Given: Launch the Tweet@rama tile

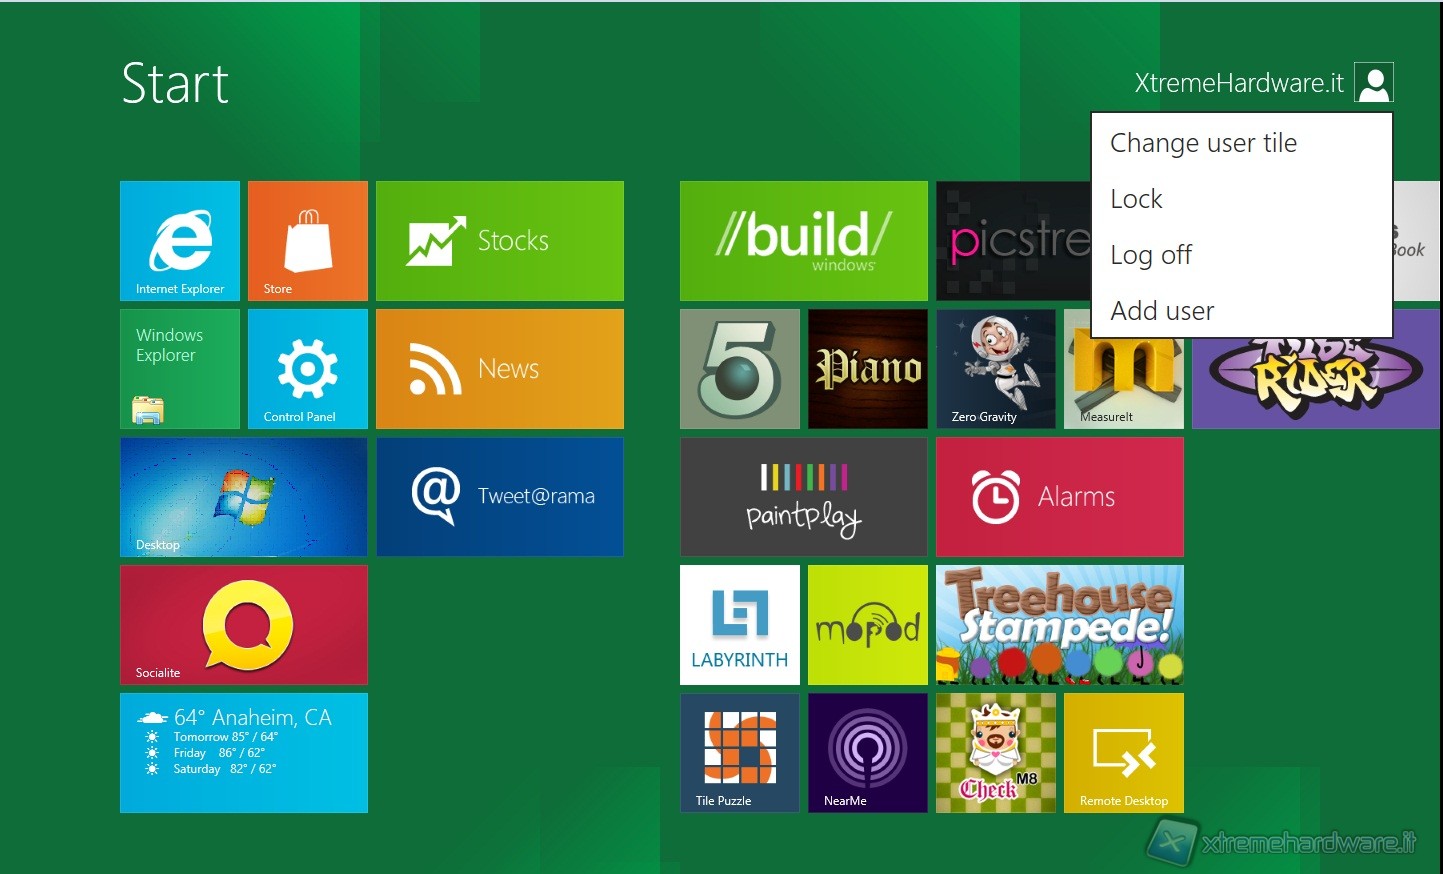Looking at the screenshot, I should tap(500, 497).
